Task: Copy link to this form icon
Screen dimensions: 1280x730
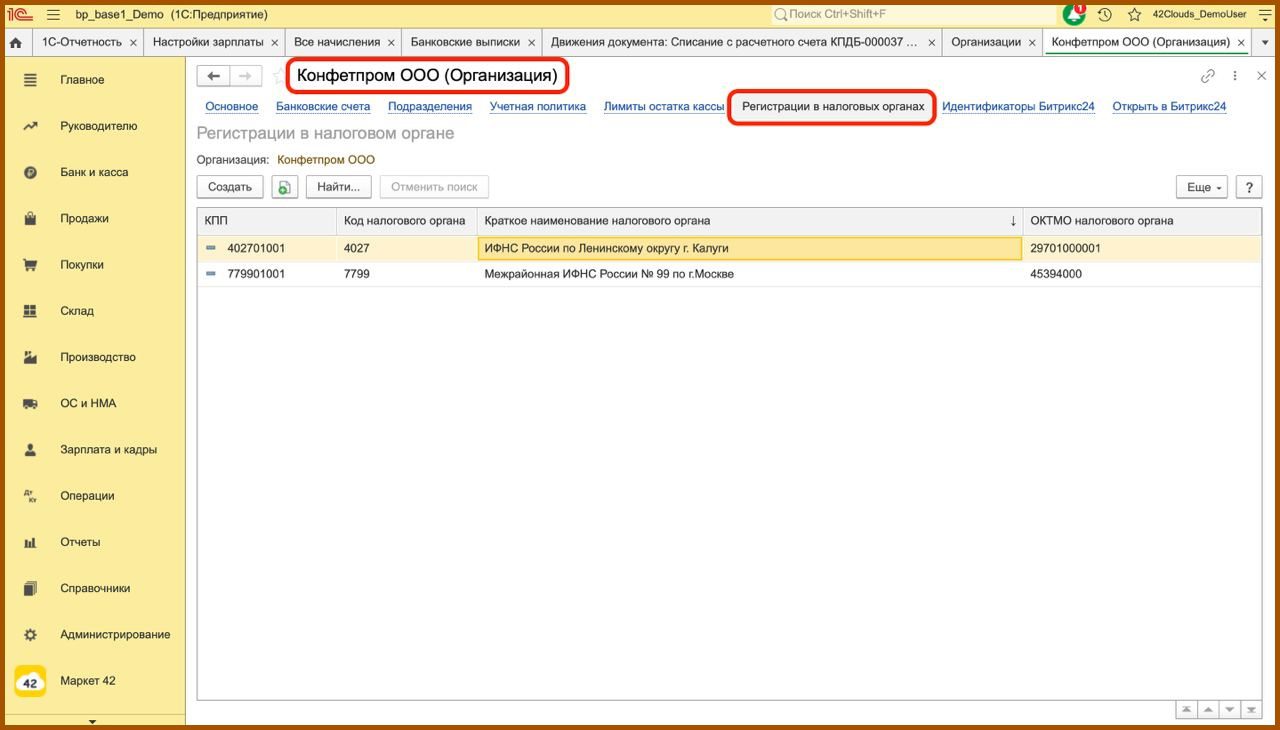Action: [1208, 76]
